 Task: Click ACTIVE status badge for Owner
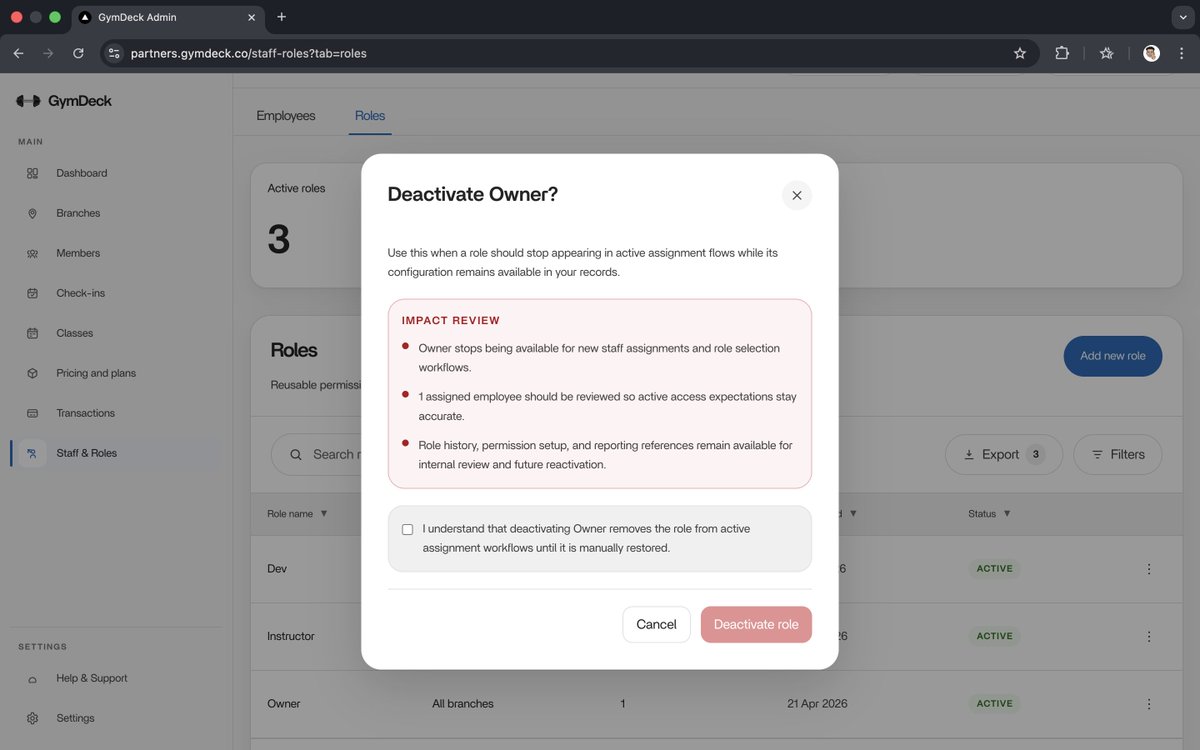[994, 704]
